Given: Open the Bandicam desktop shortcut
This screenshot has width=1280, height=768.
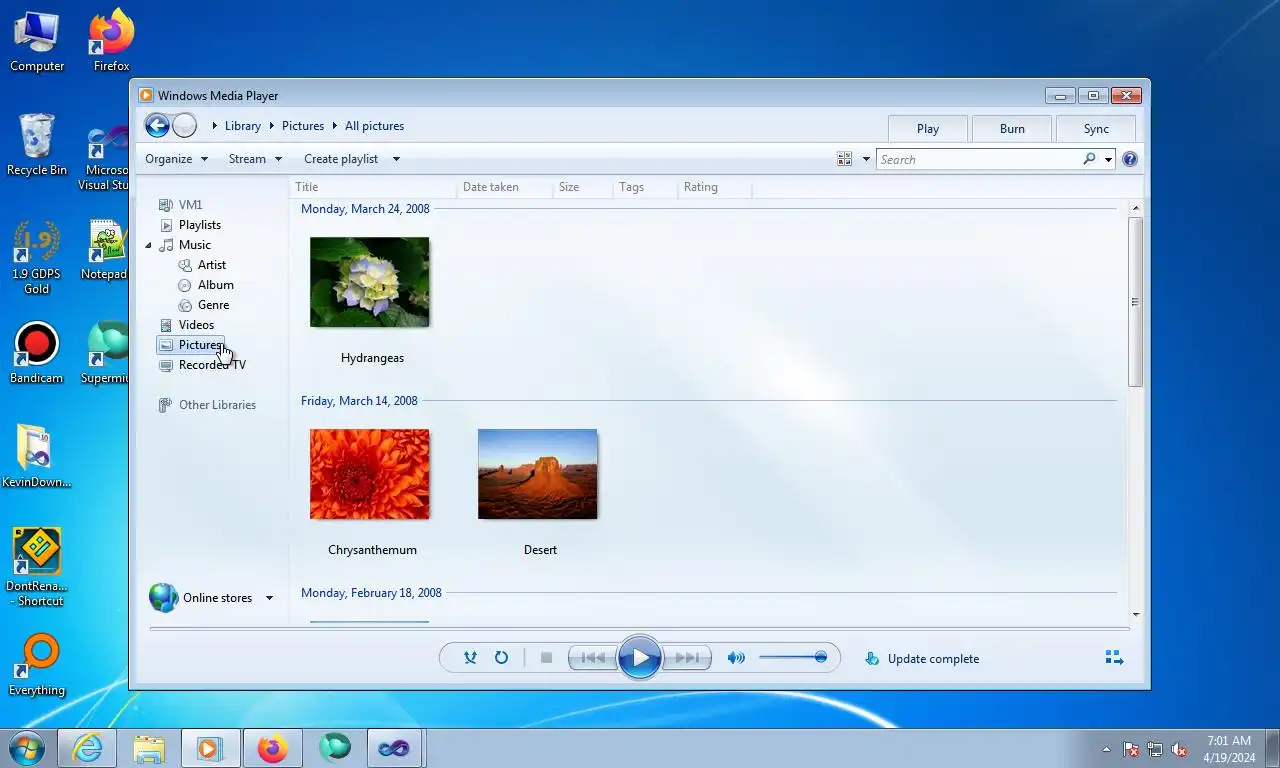Looking at the screenshot, I should pos(36,353).
